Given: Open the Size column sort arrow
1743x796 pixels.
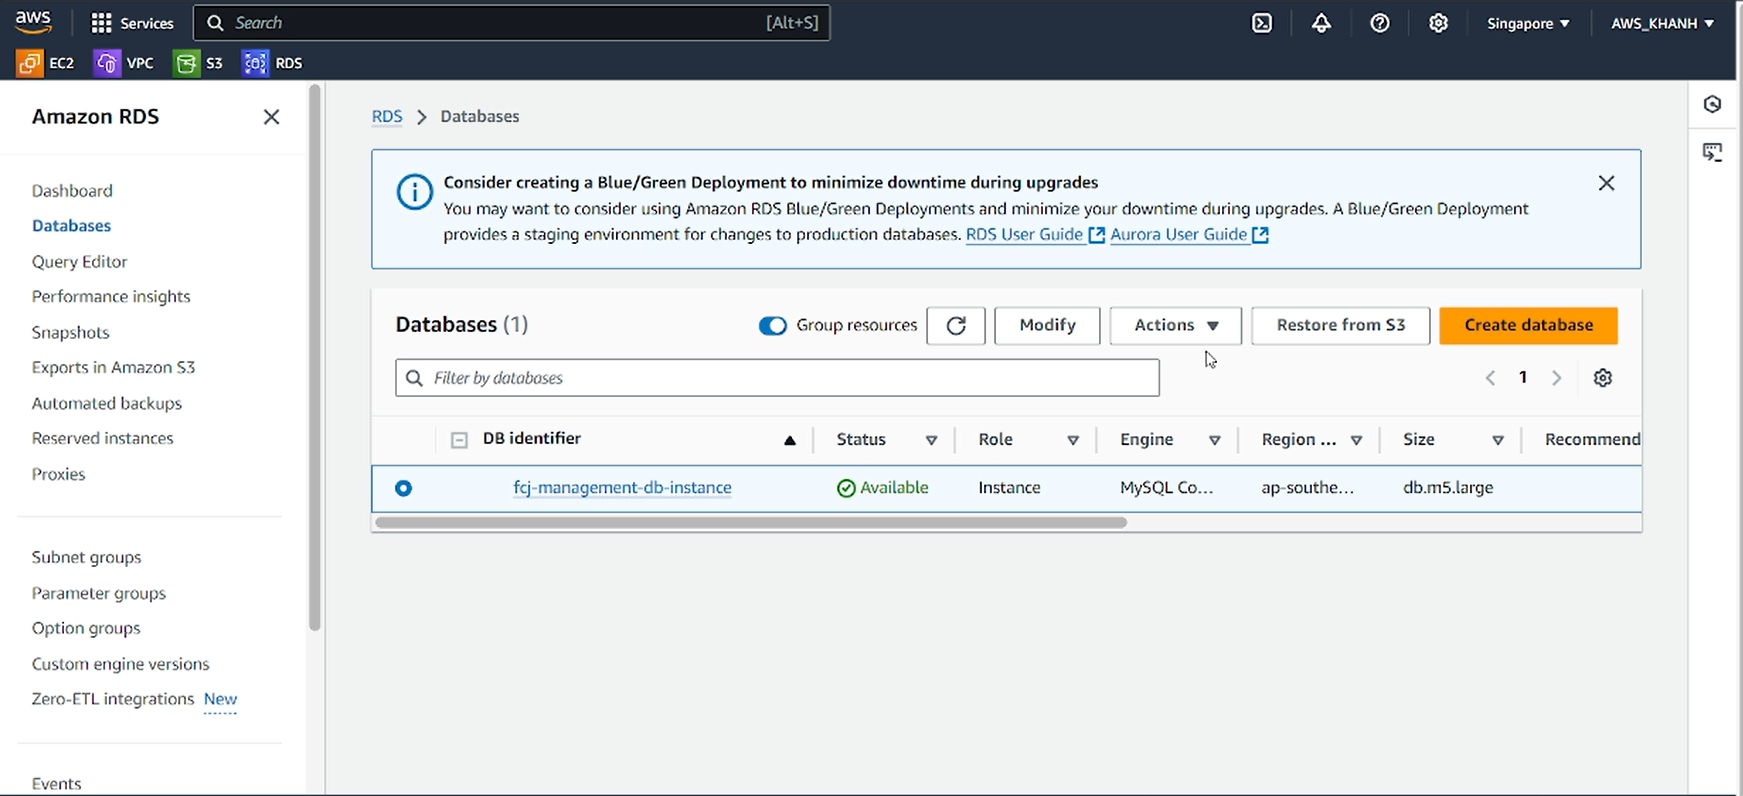Looking at the screenshot, I should point(1498,440).
